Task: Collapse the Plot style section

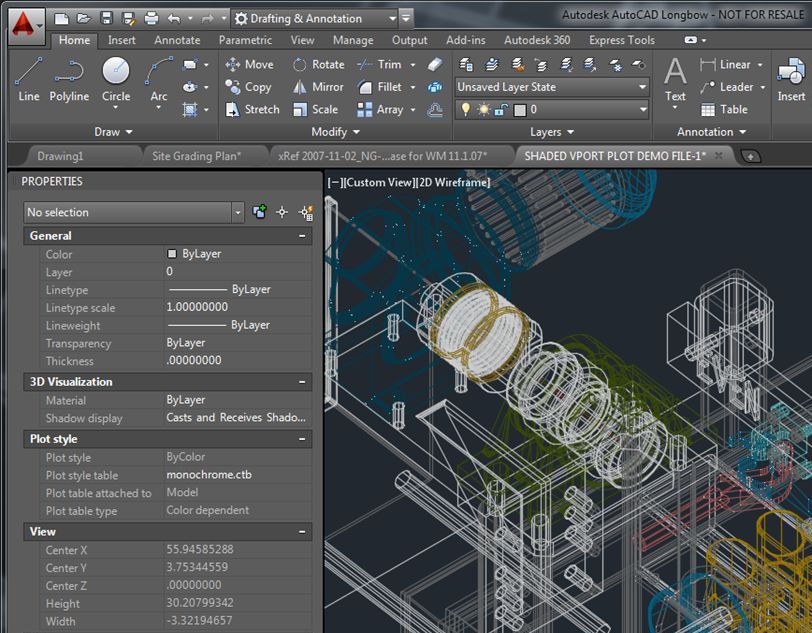Action: 302,439
